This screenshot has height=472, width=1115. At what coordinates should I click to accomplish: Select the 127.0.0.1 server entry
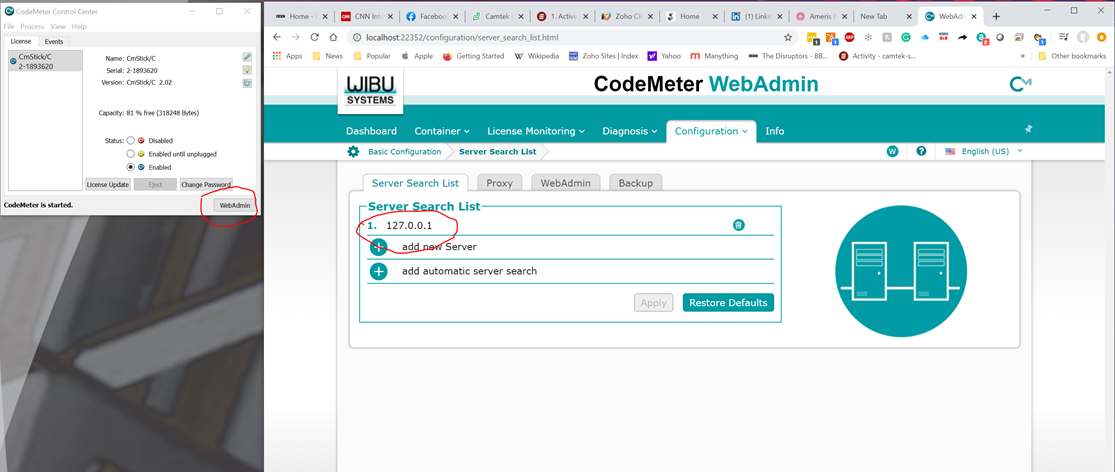click(x=409, y=225)
